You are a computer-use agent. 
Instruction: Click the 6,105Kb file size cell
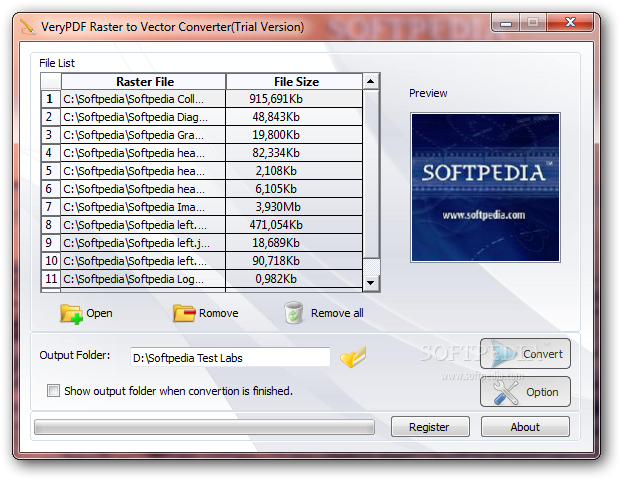[x=294, y=189]
